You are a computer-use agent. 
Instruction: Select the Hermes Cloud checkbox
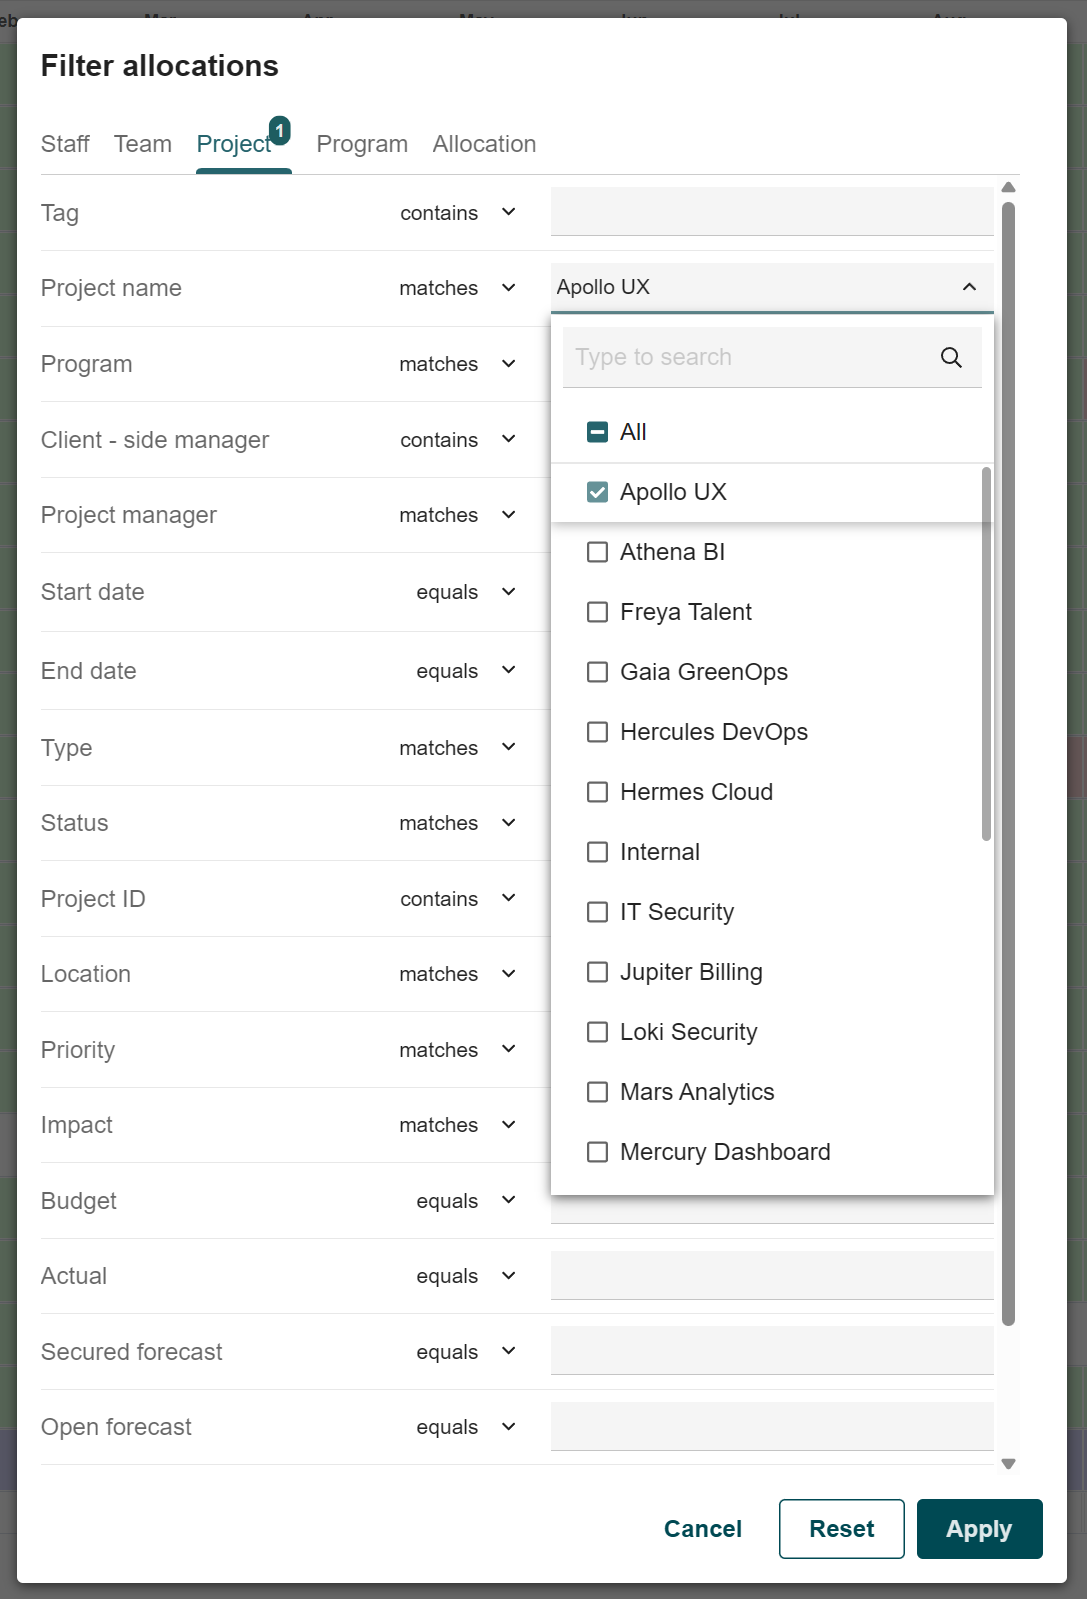click(x=597, y=792)
